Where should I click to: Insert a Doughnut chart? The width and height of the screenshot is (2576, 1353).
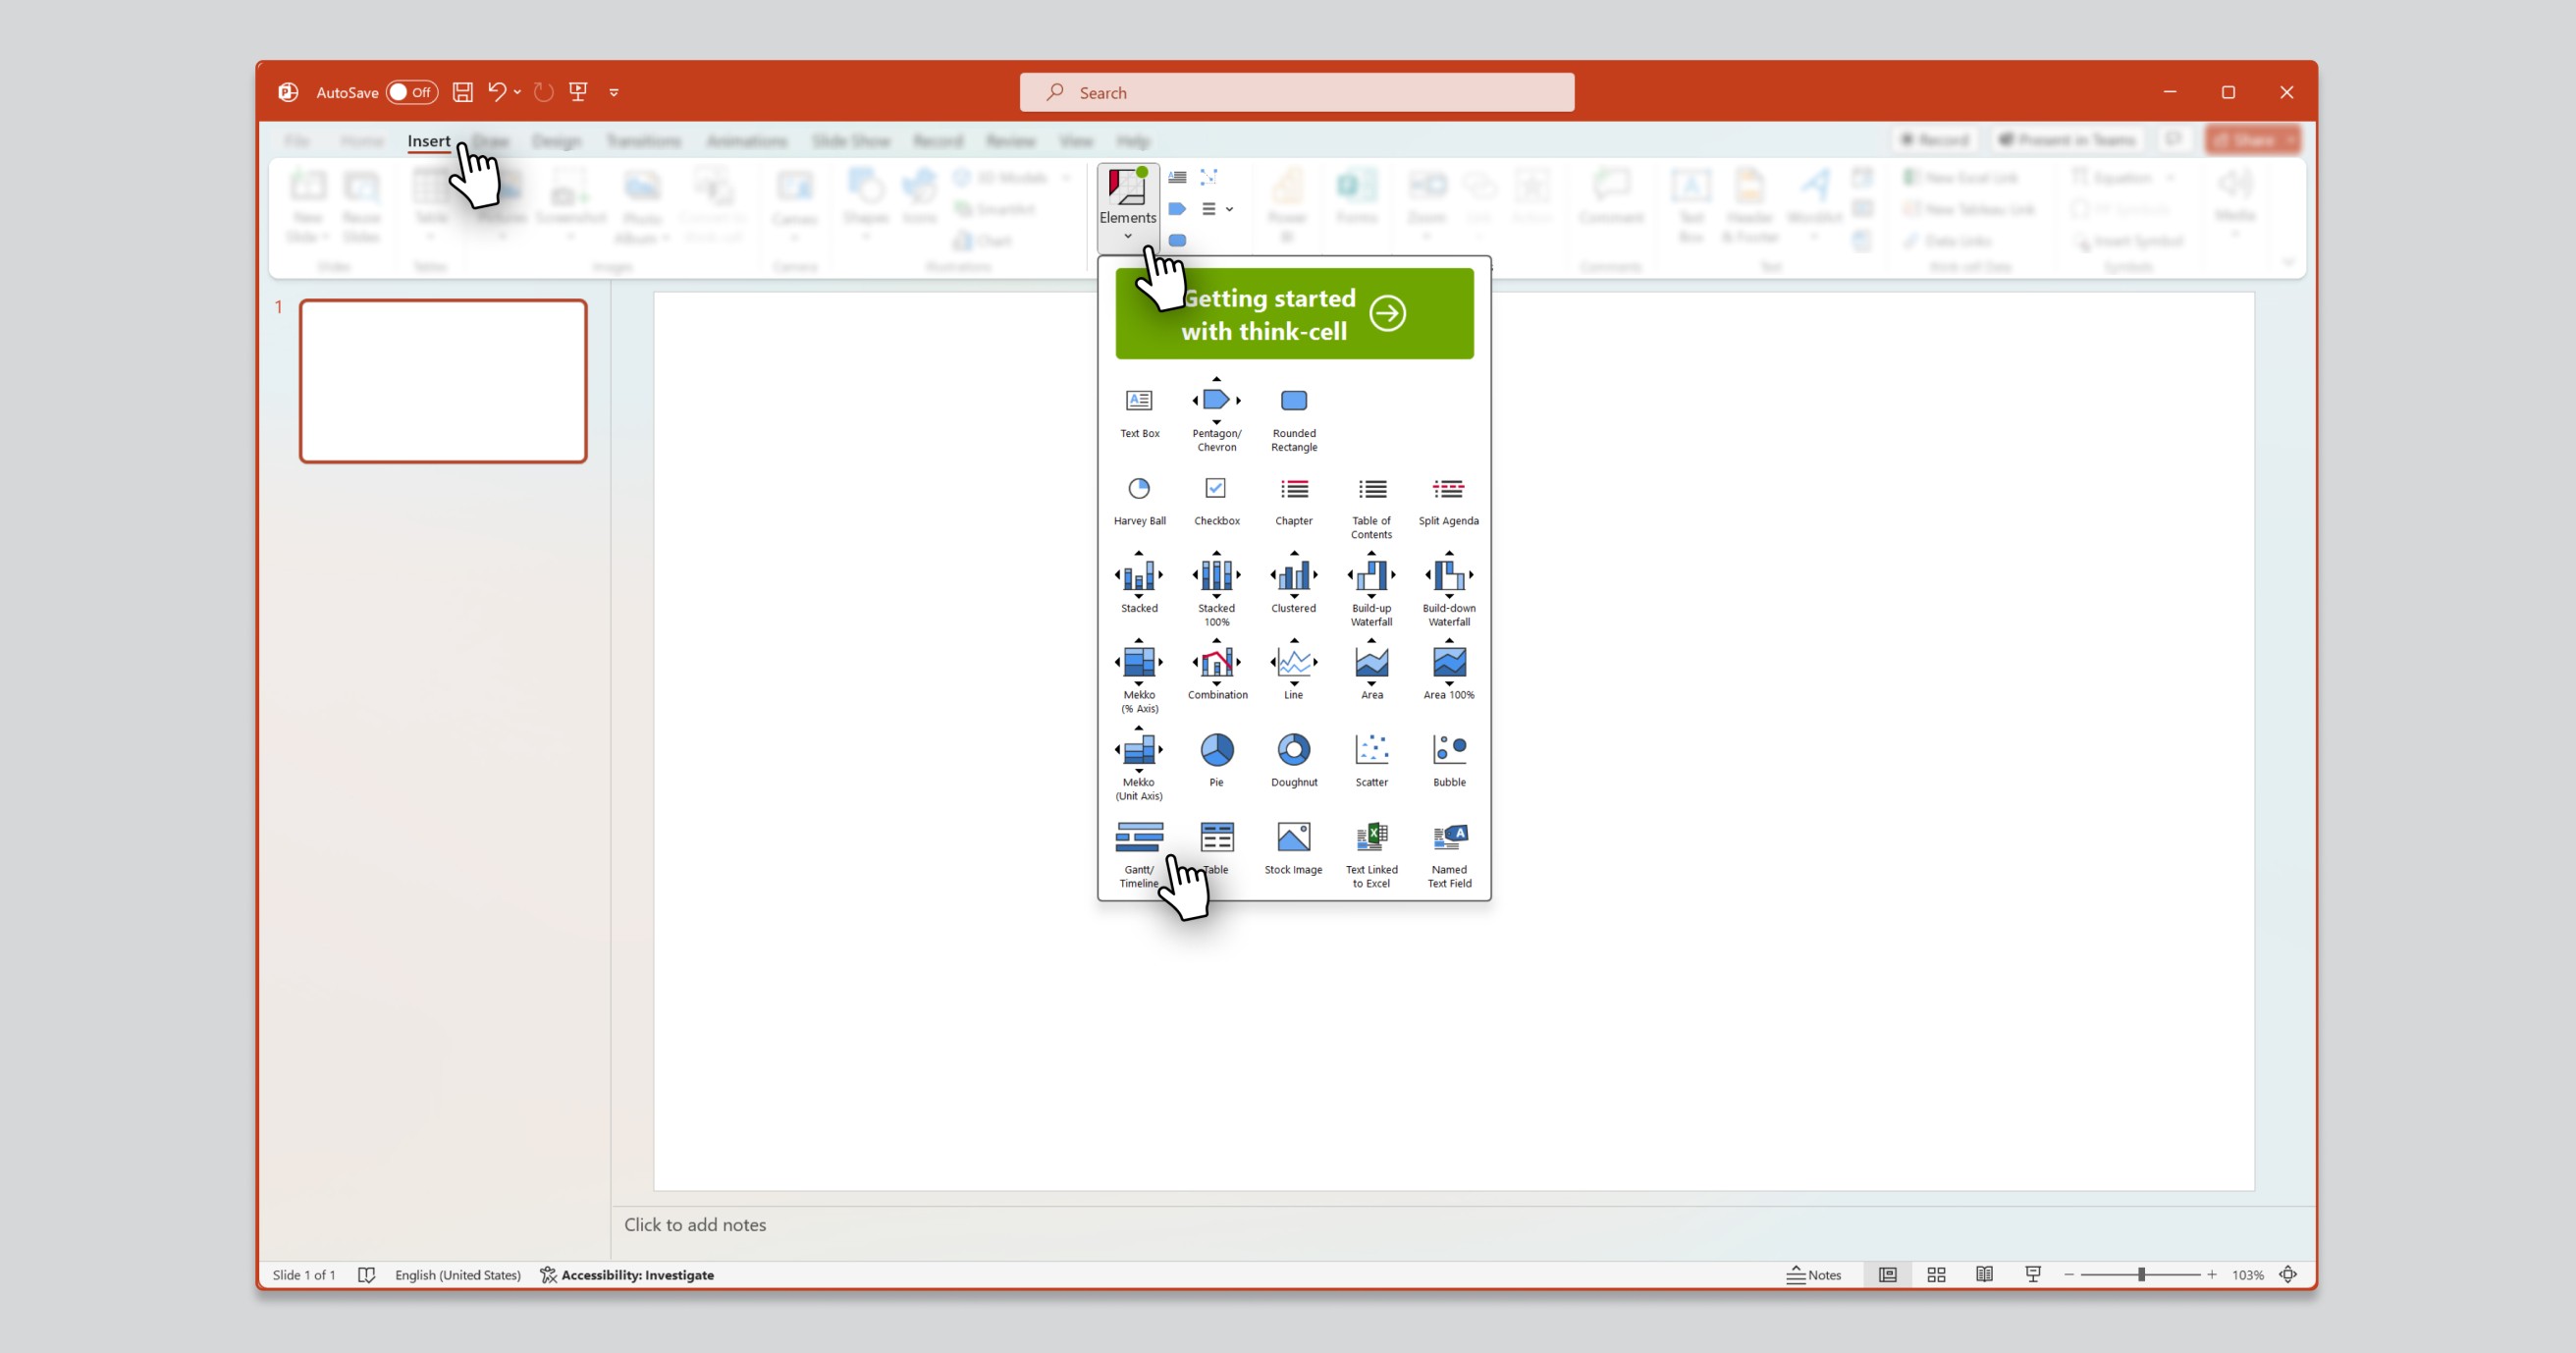click(x=1294, y=760)
